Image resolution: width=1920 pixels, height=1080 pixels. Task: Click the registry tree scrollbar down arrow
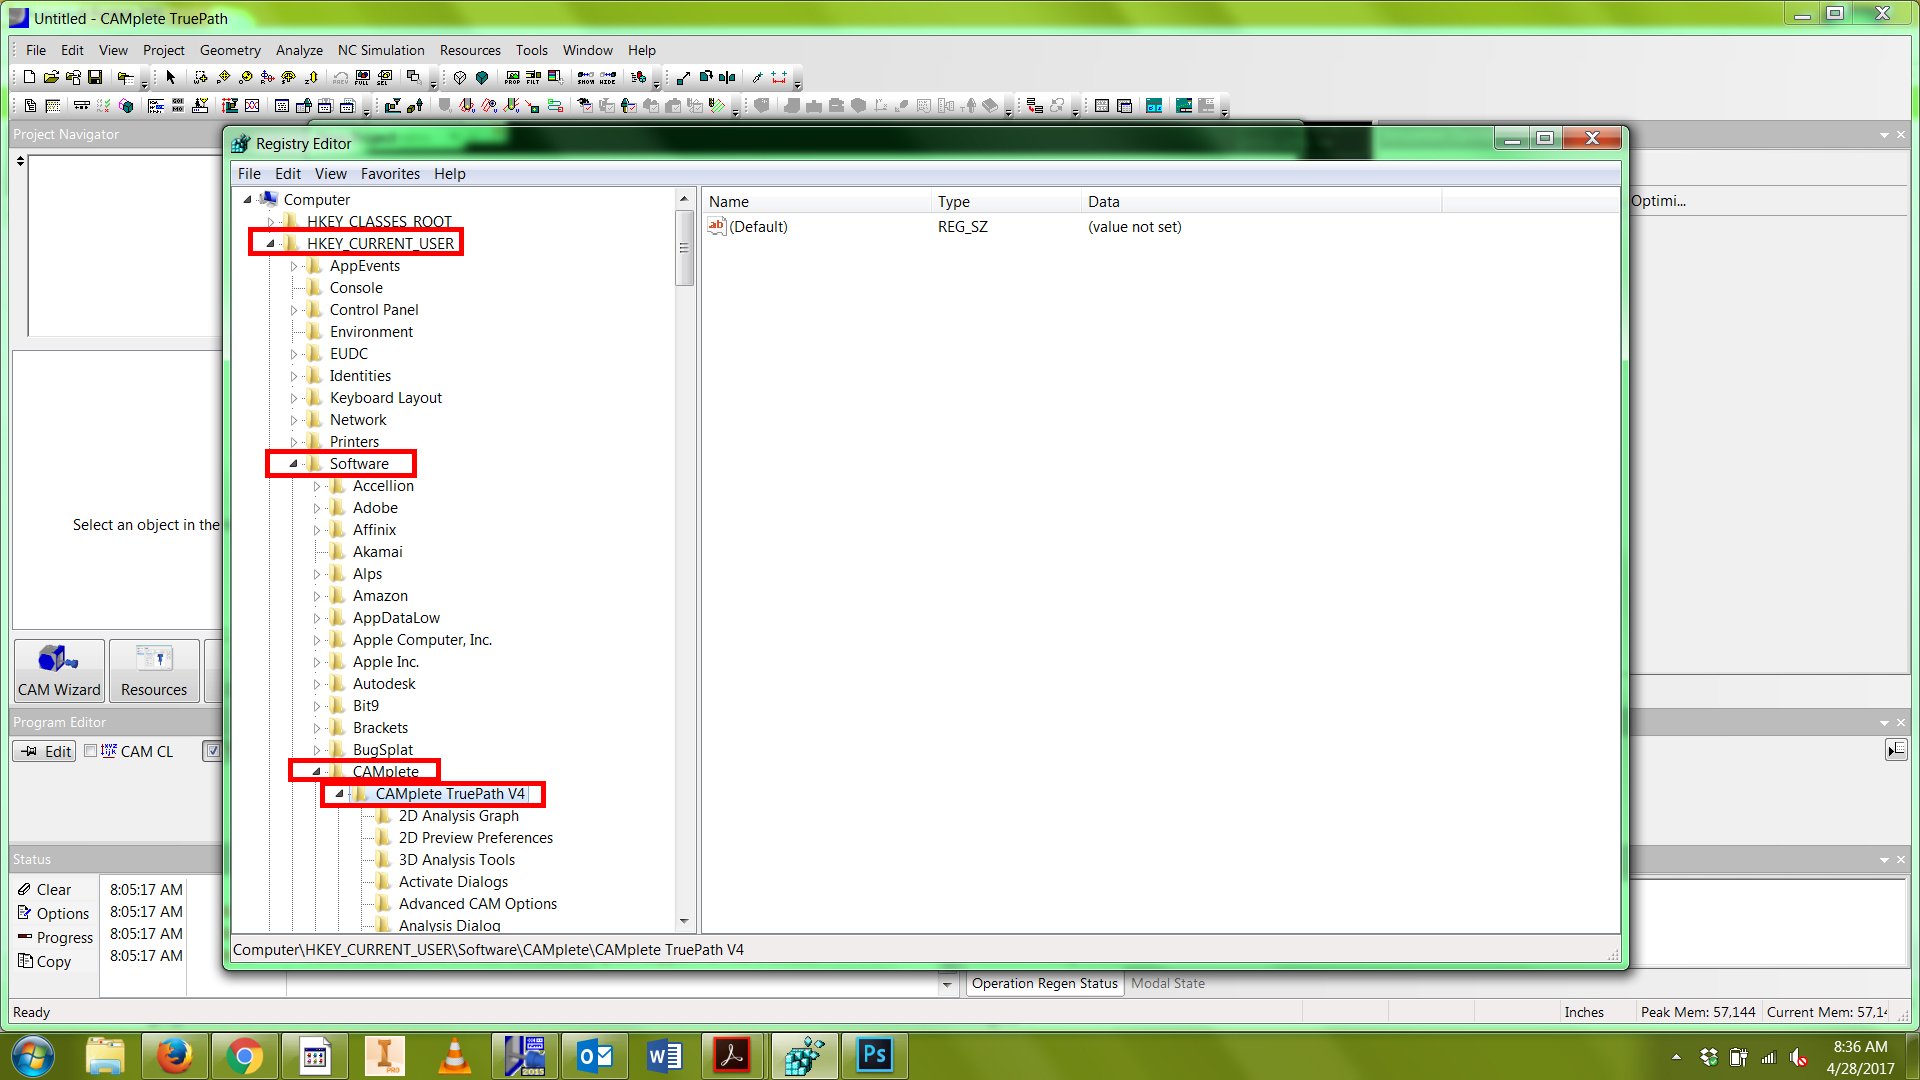click(684, 921)
